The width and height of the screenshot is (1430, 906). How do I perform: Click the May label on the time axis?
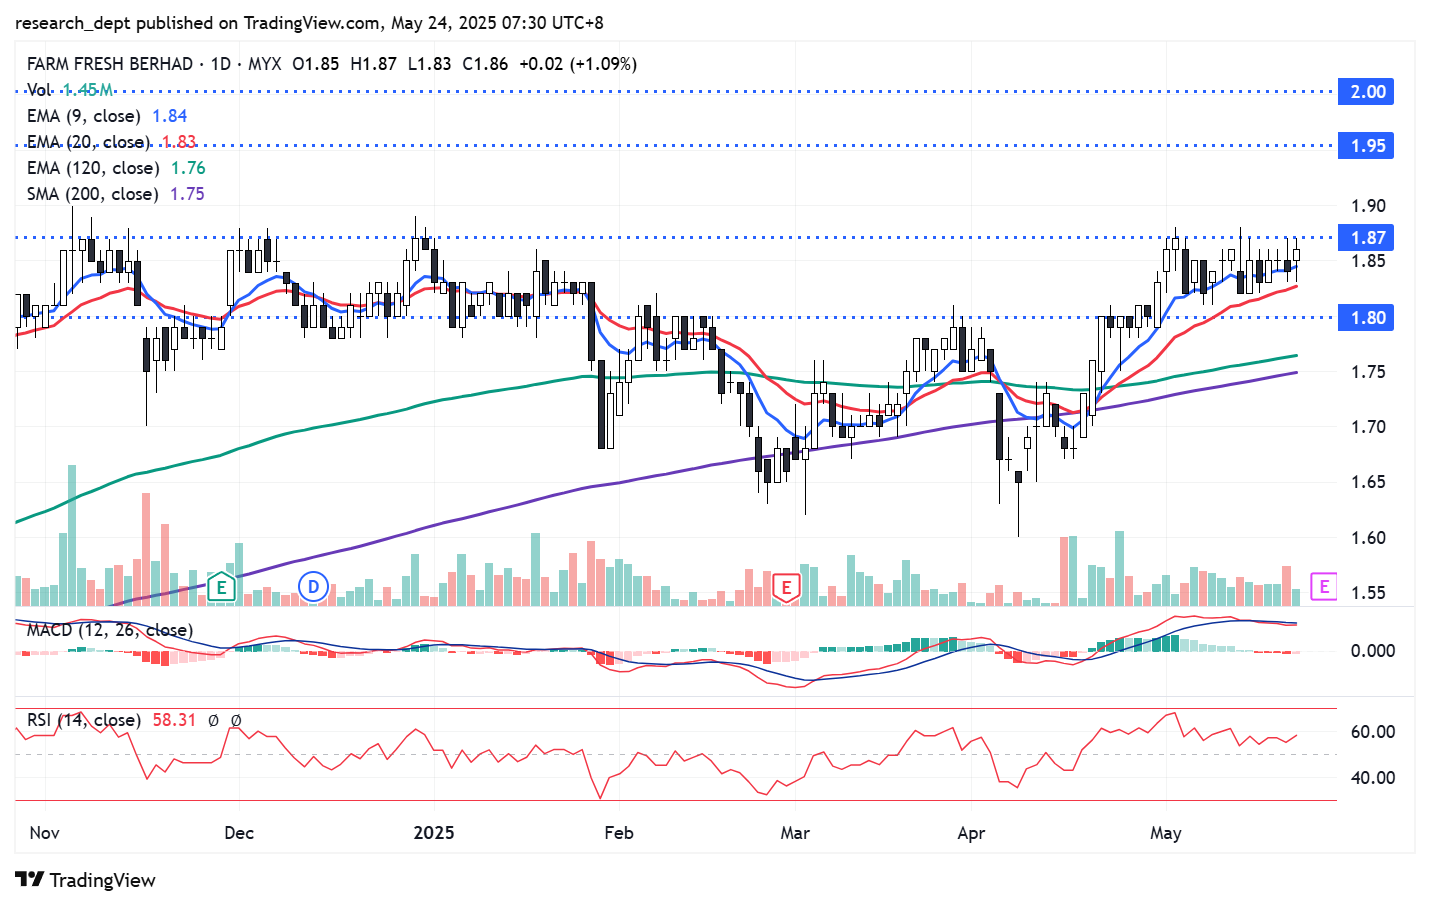click(1166, 833)
